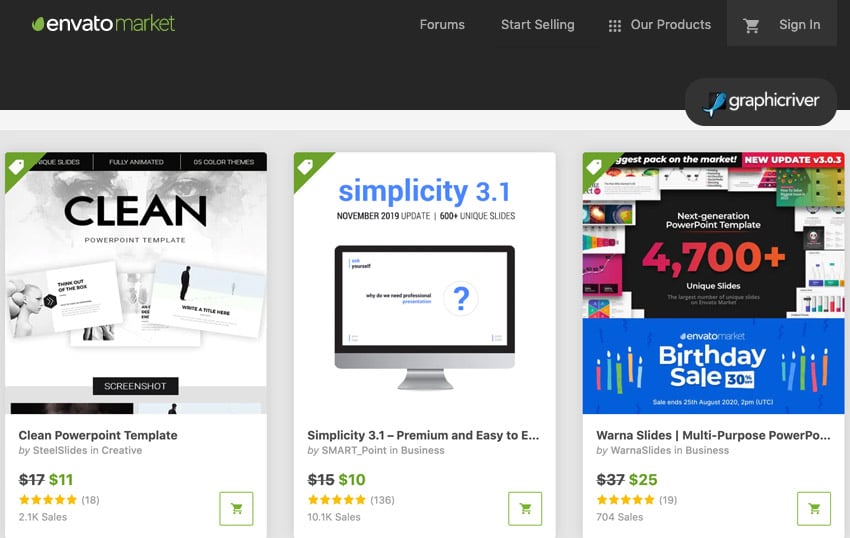The image size is (850, 538).
Task: Click the green sale tag on Simplicity thumbnail
Action: tap(307, 166)
